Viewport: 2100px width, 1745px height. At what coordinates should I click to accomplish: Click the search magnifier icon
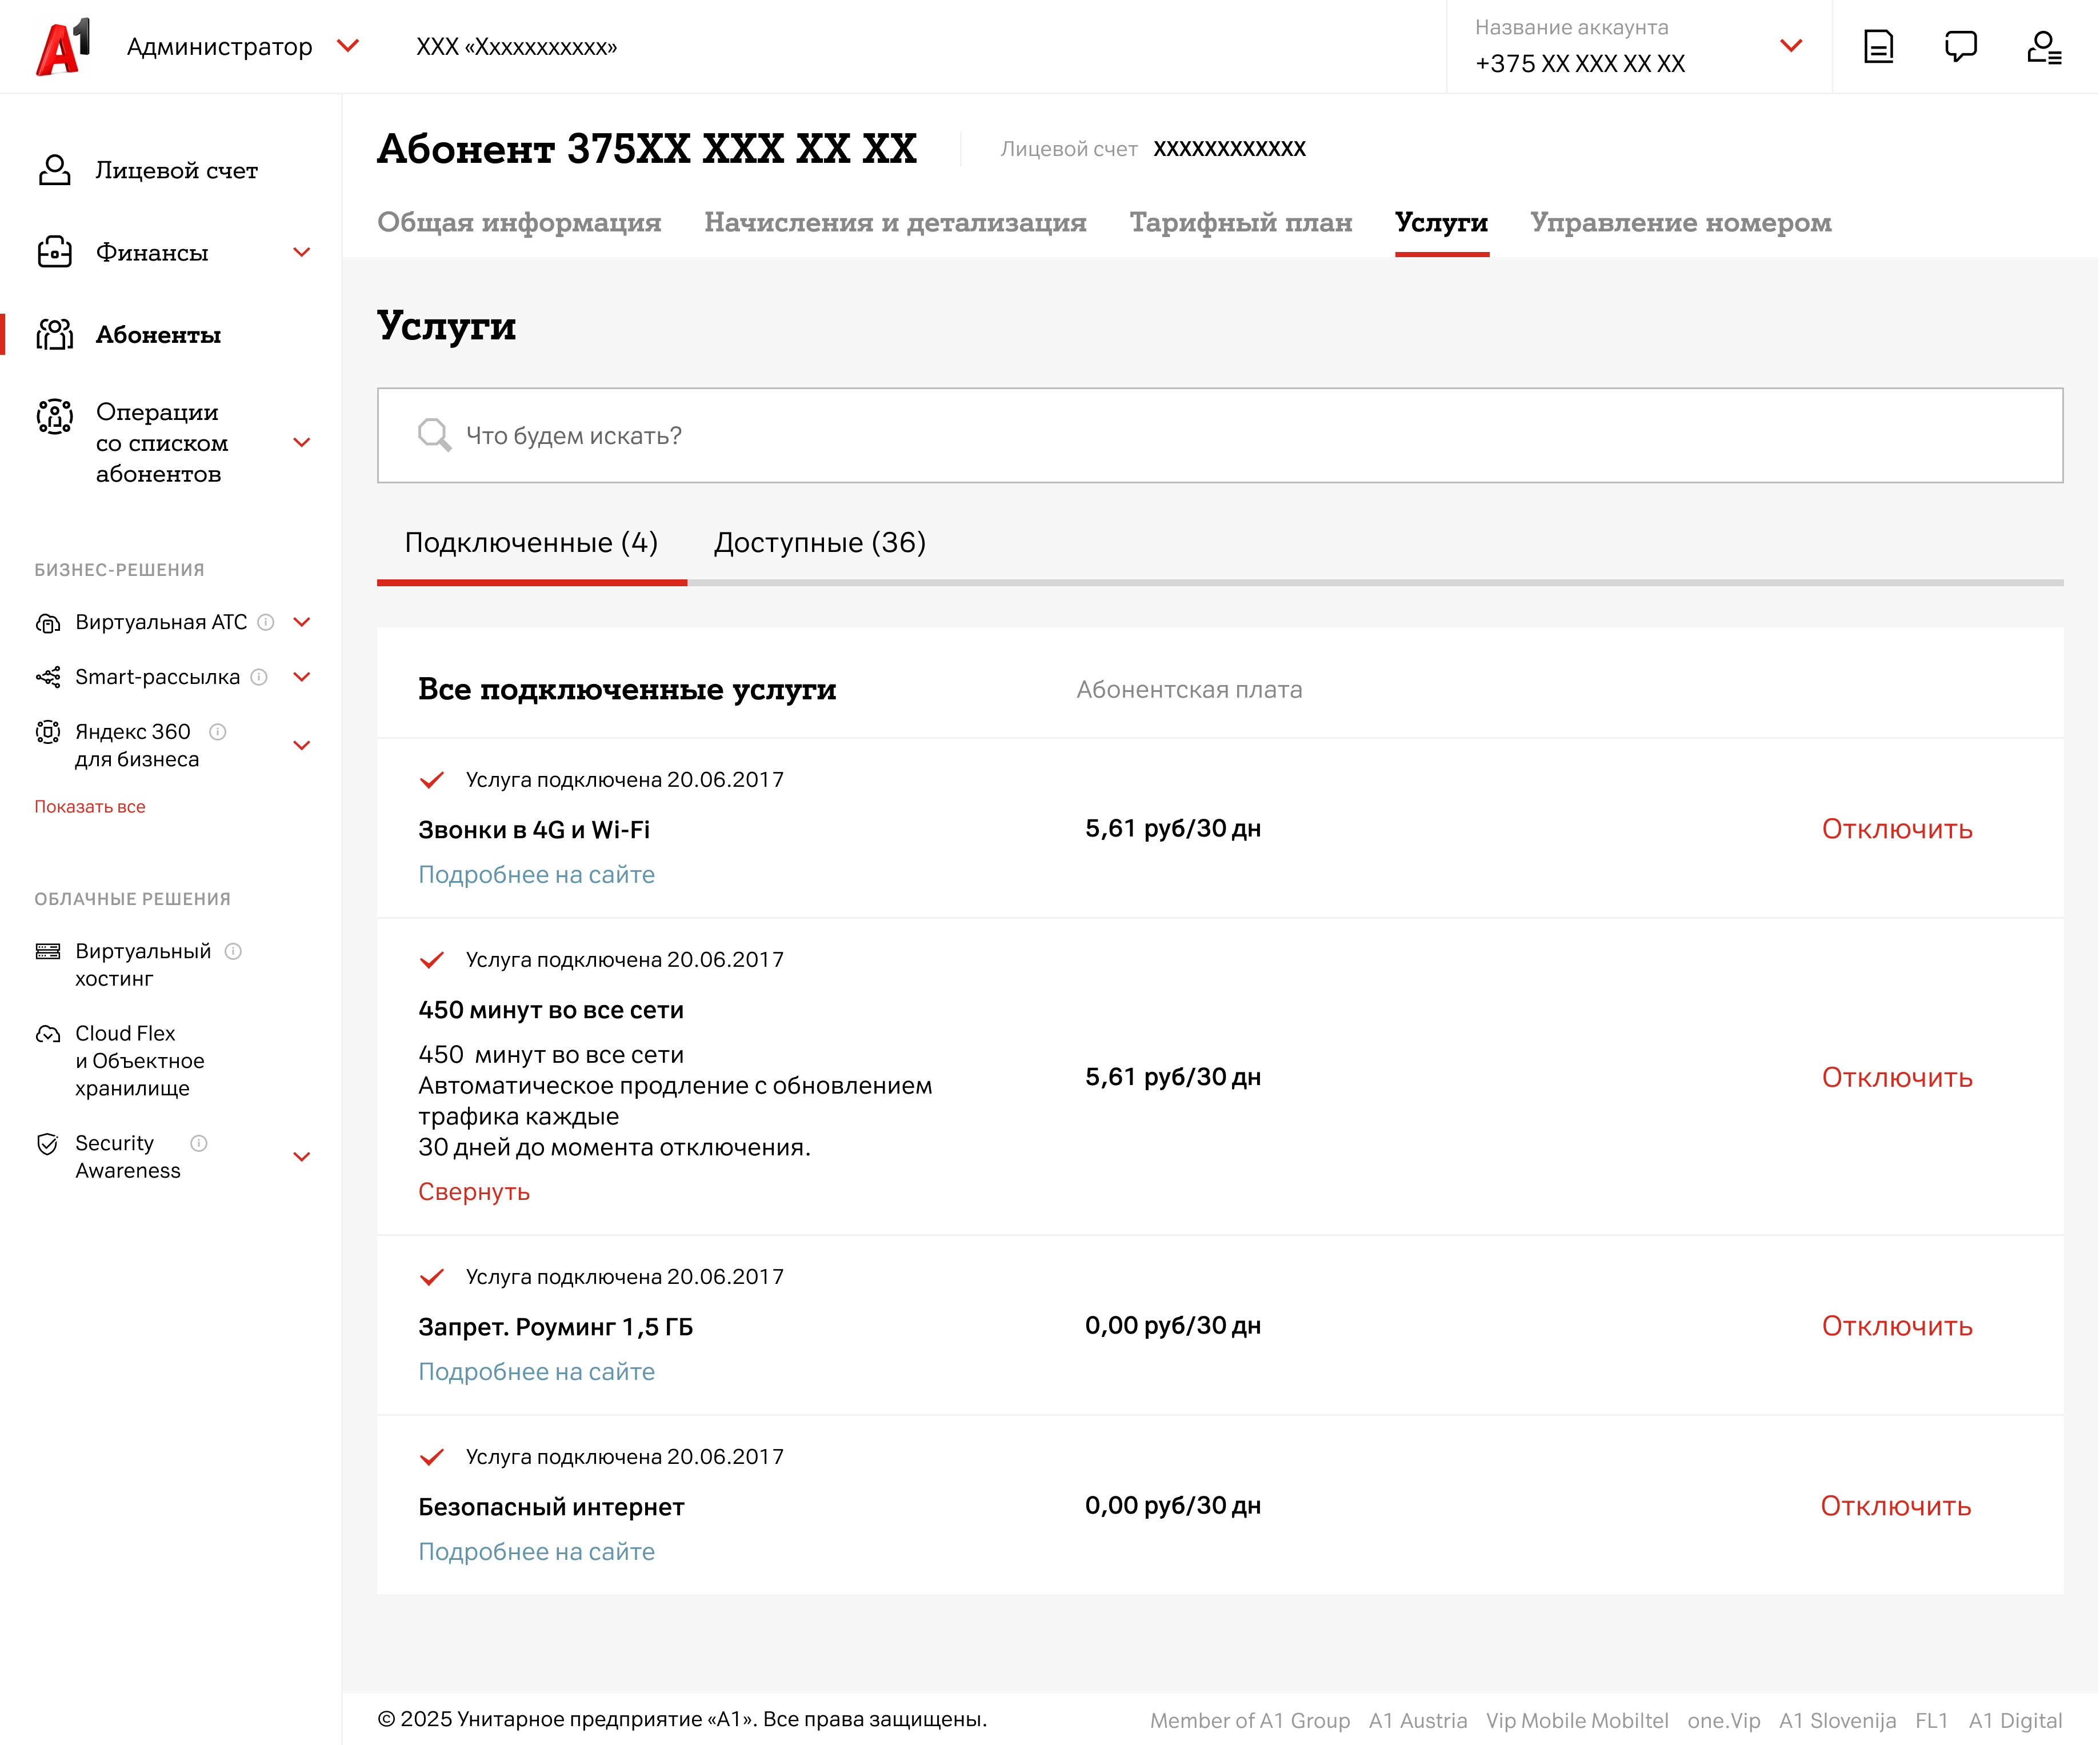point(434,435)
